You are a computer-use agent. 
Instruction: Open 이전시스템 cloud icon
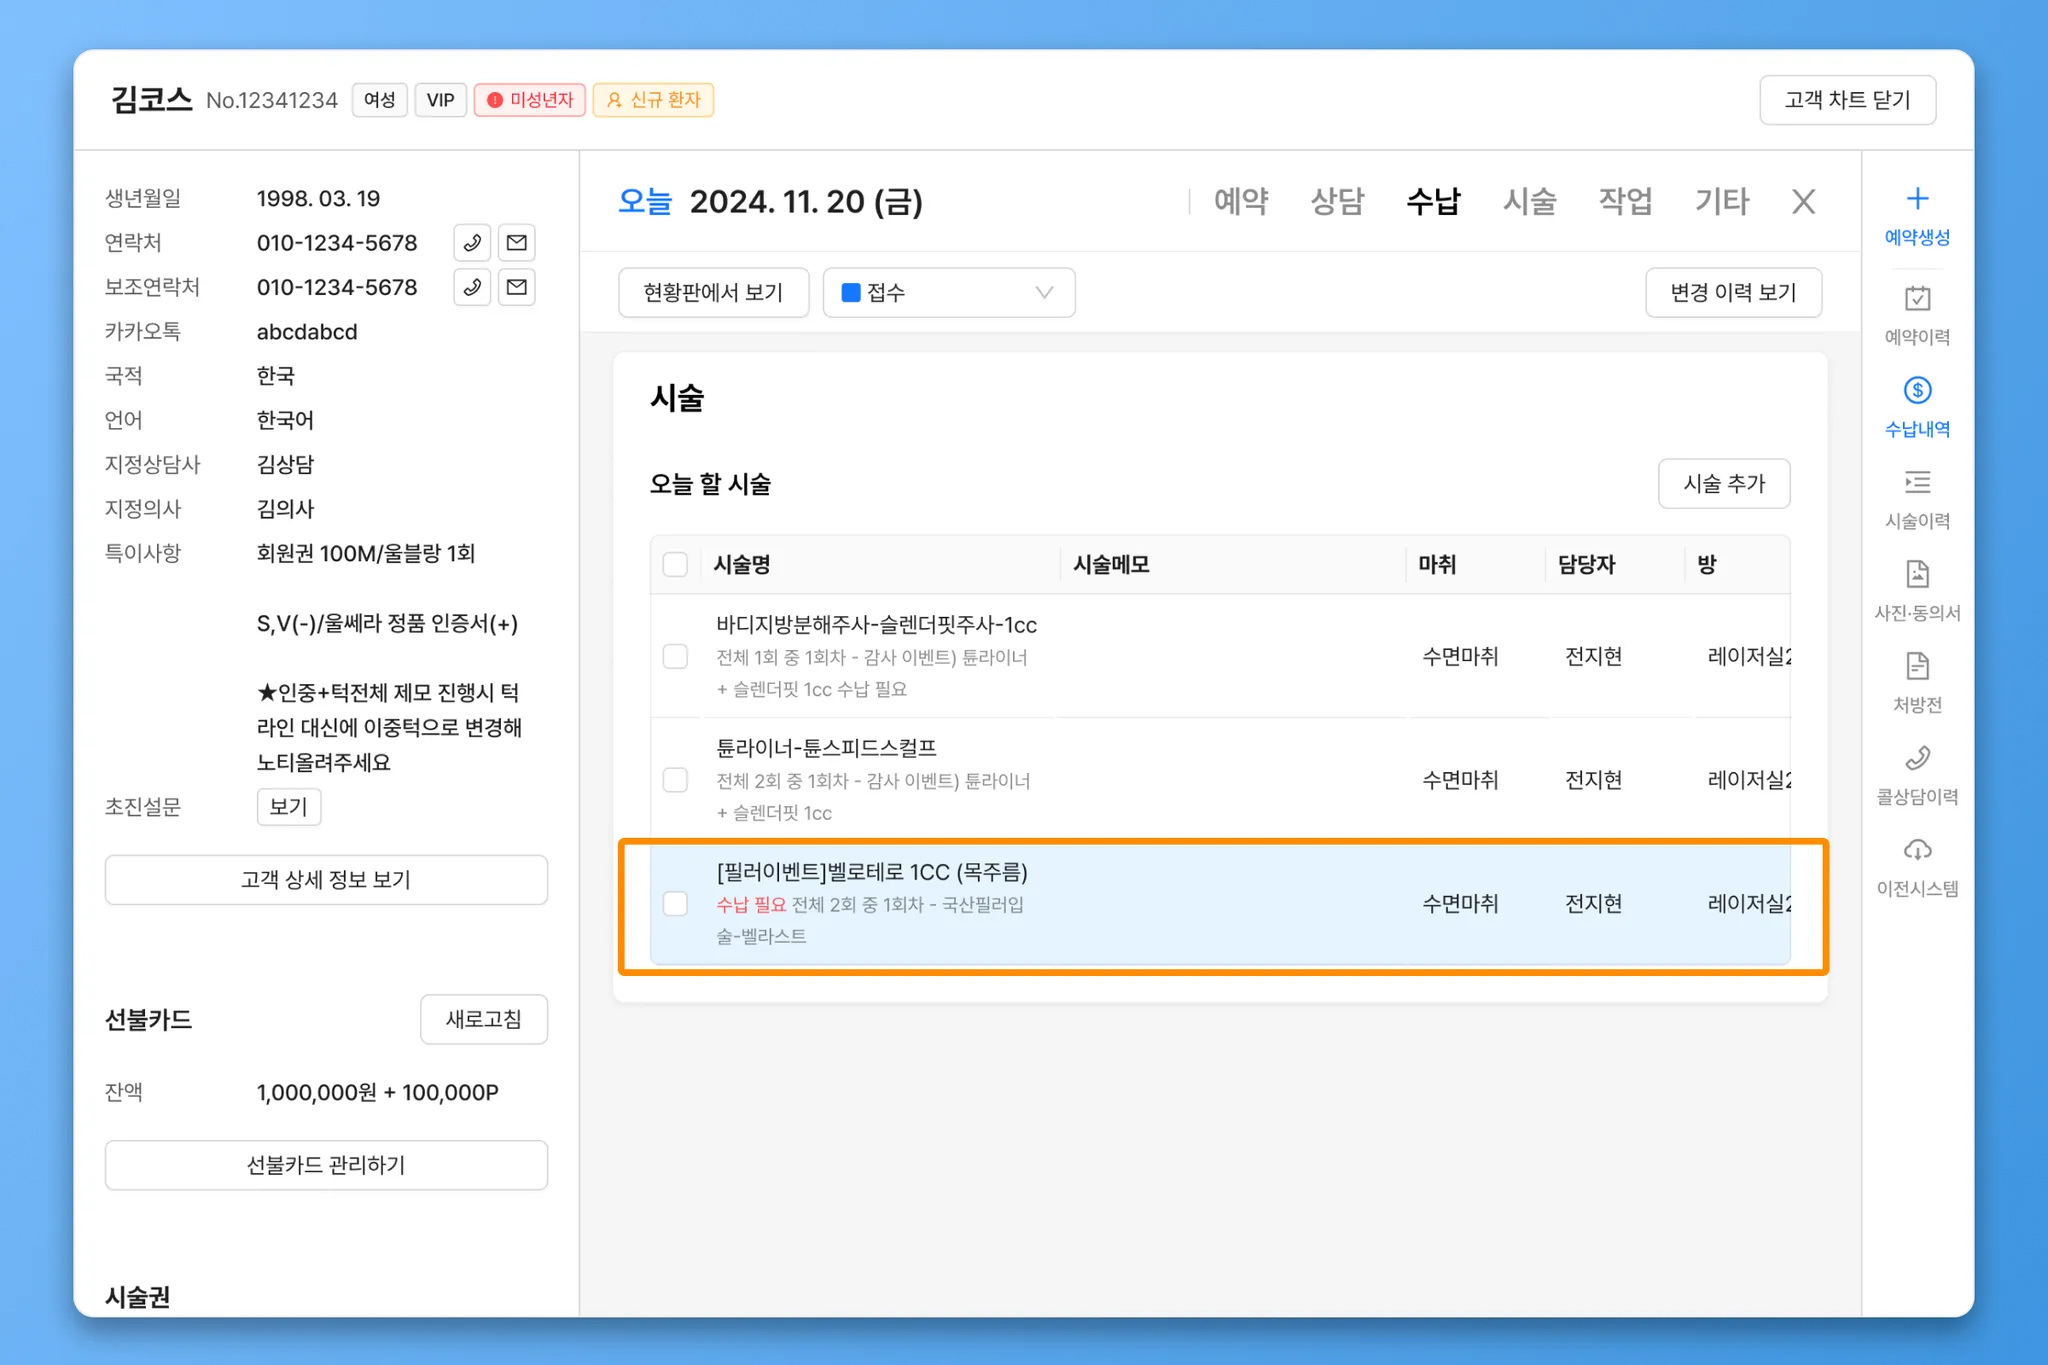[1917, 850]
